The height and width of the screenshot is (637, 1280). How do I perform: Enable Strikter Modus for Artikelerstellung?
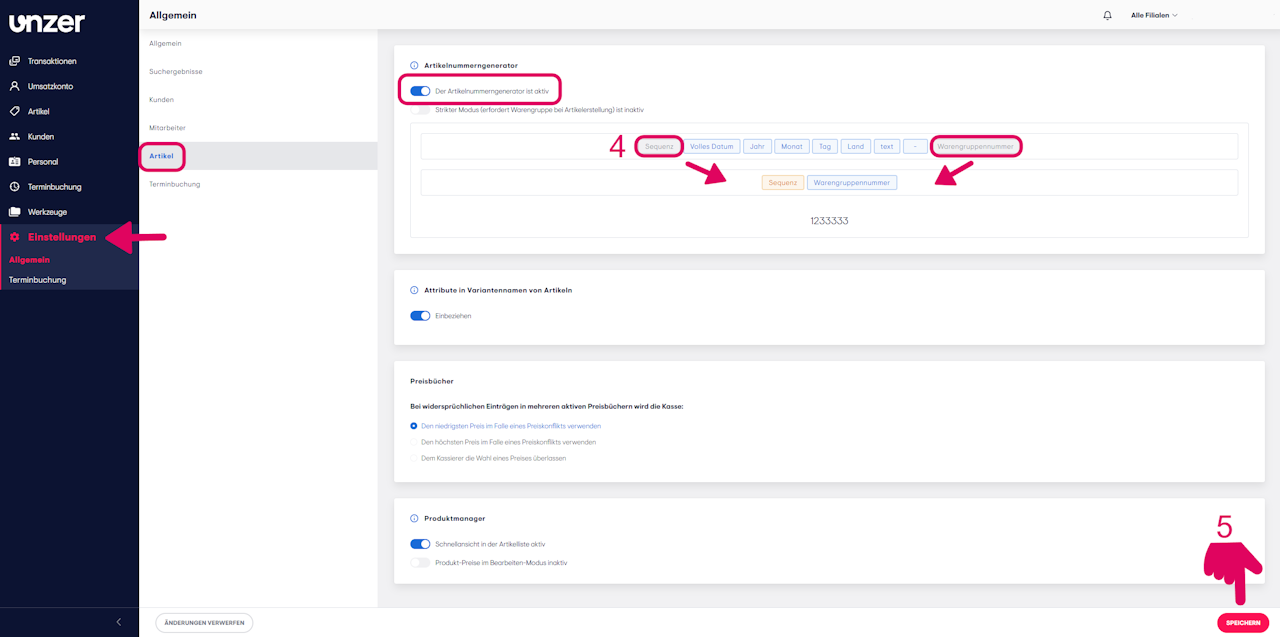pyautogui.click(x=421, y=109)
